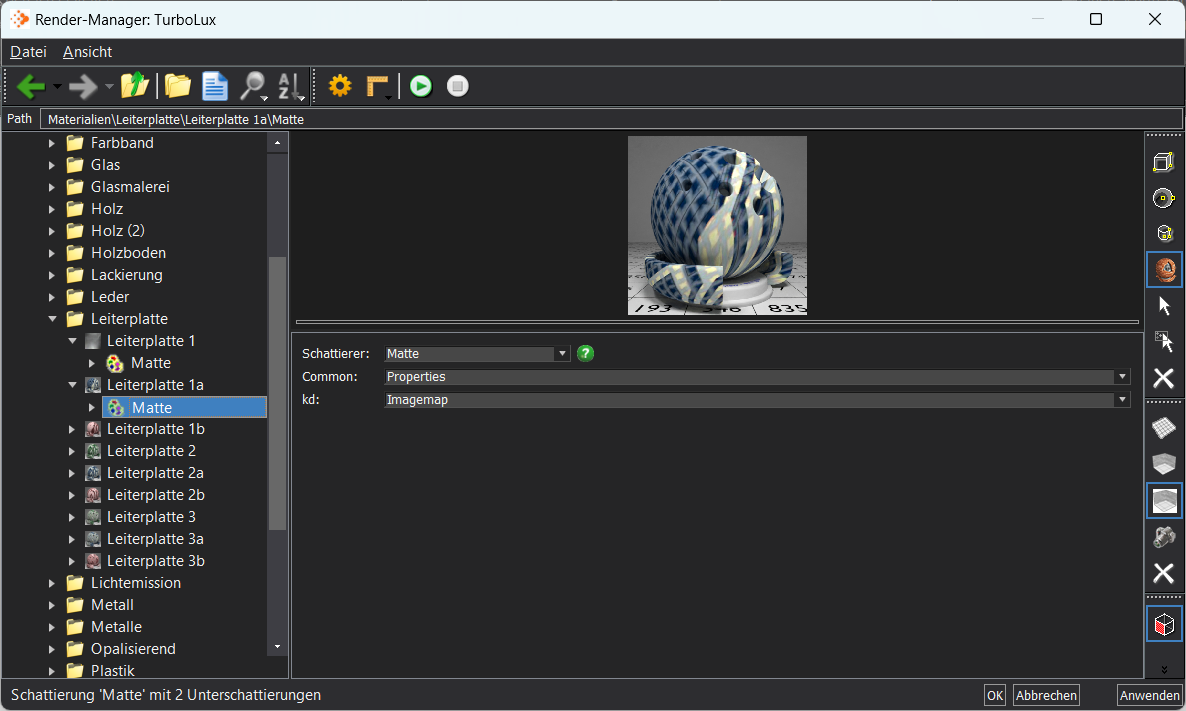Click the material preview sphere thumbnail

click(717, 225)
